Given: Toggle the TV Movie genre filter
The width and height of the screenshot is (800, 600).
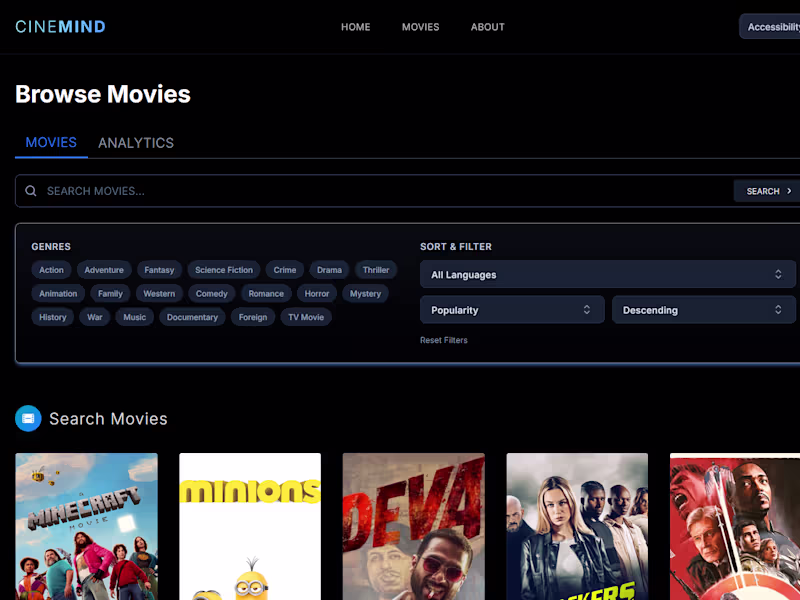Looking at the screenshot, I should [x=306, y=317].
